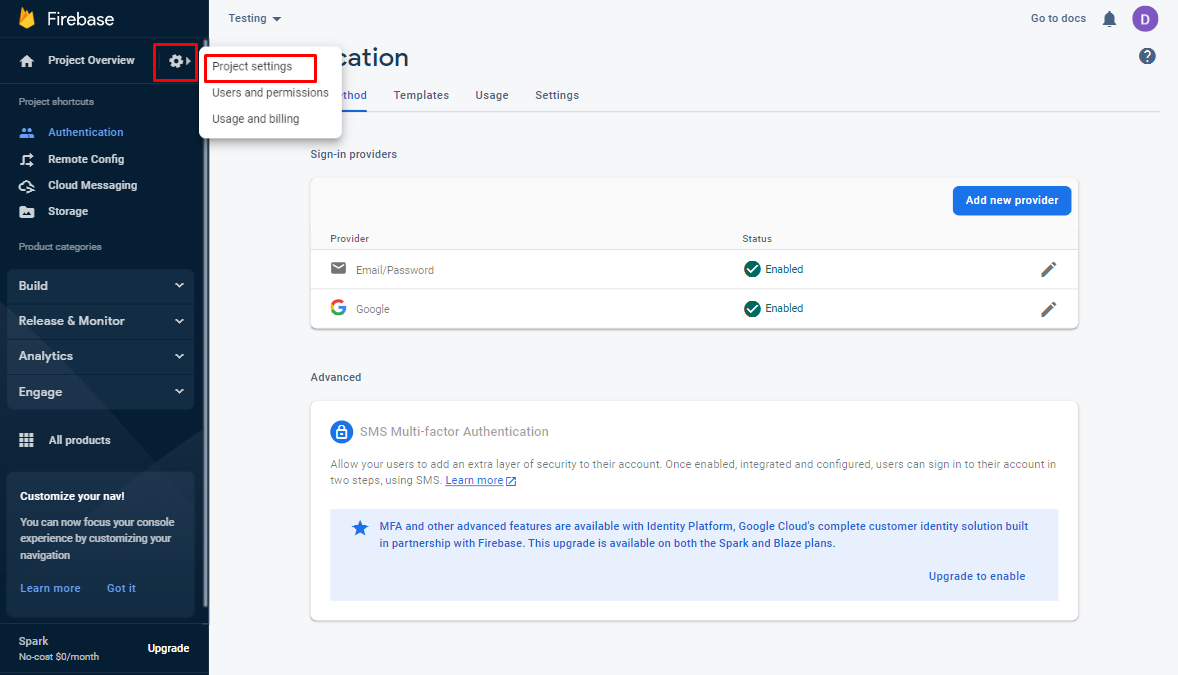Viewport: 1178px width, 675px height.
Task: Click the Email/Password provider name
Action: [395, 270]
